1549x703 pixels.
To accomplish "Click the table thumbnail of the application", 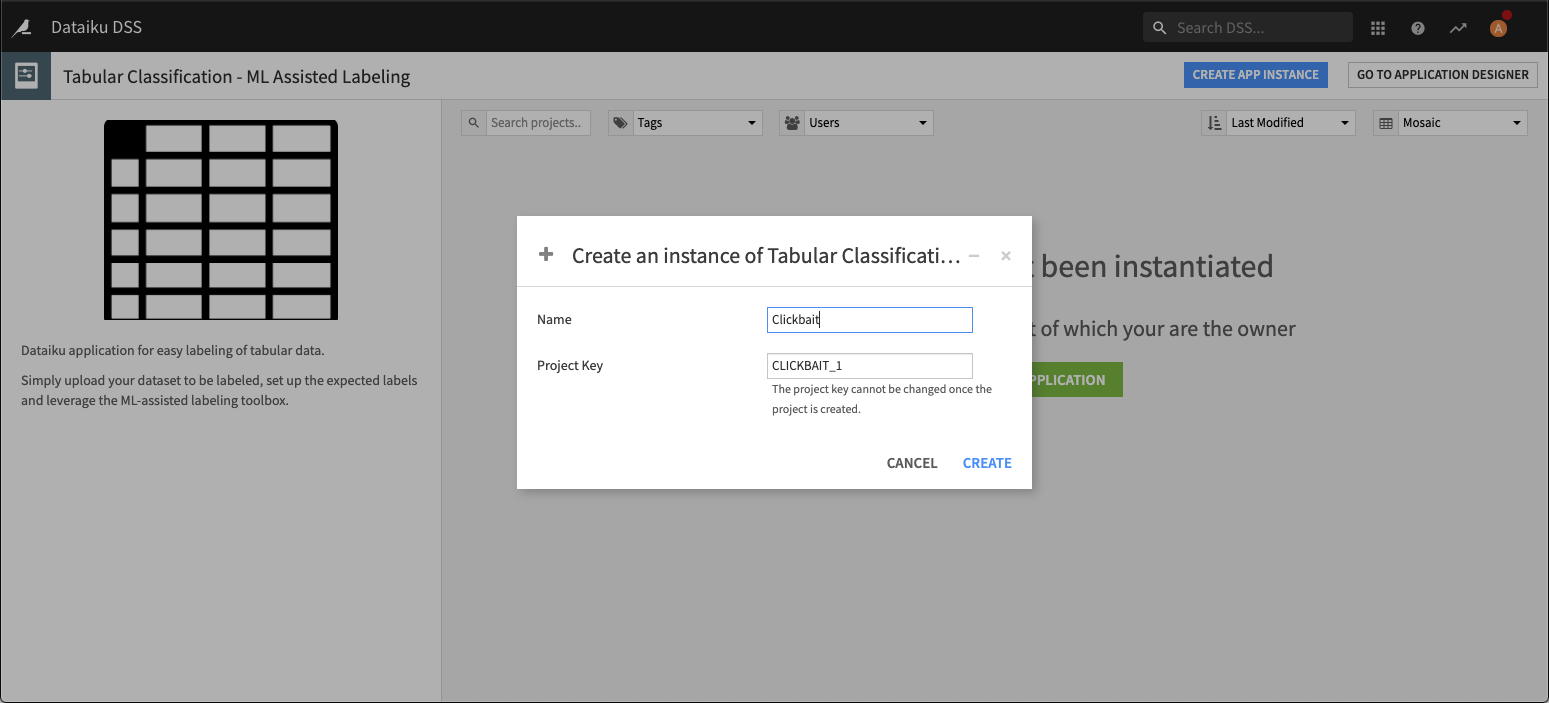I will [221, 220].
